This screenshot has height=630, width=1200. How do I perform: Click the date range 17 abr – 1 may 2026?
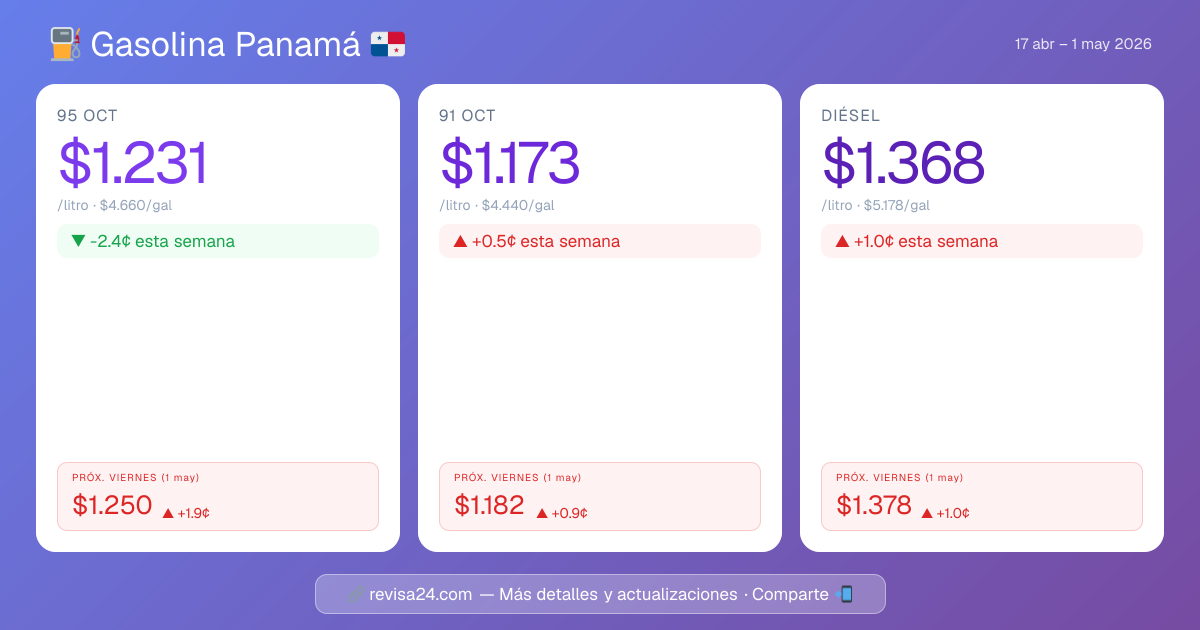[x=1083, y=44]
